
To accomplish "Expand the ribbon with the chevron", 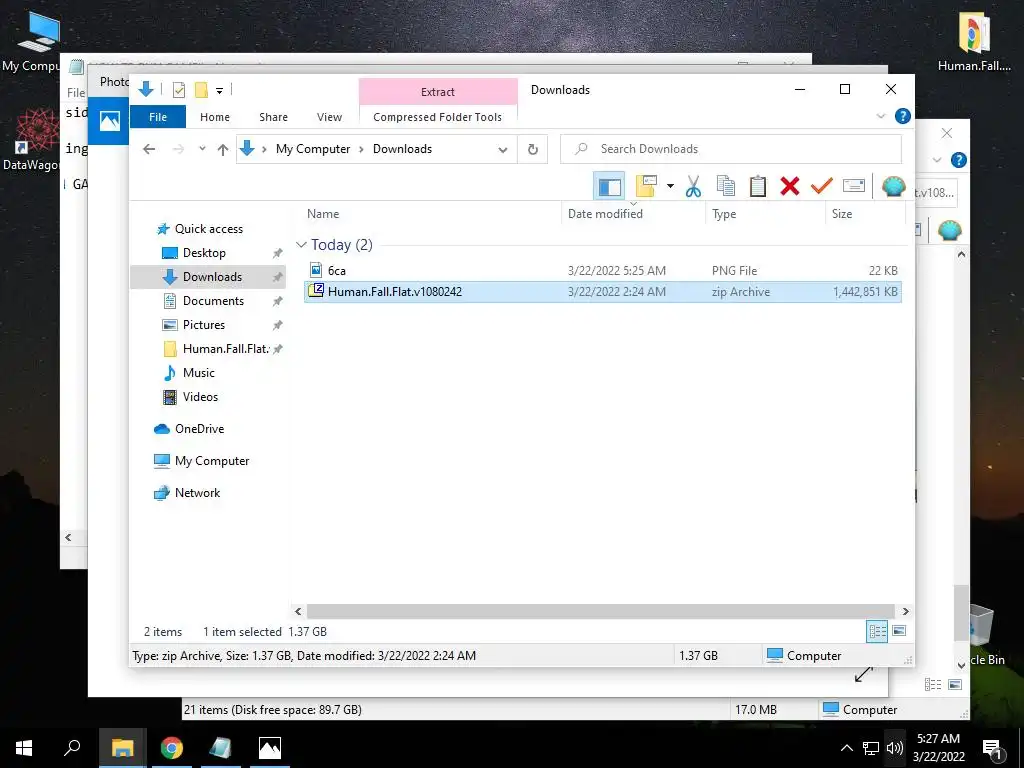I will click(x=880, y=116).
